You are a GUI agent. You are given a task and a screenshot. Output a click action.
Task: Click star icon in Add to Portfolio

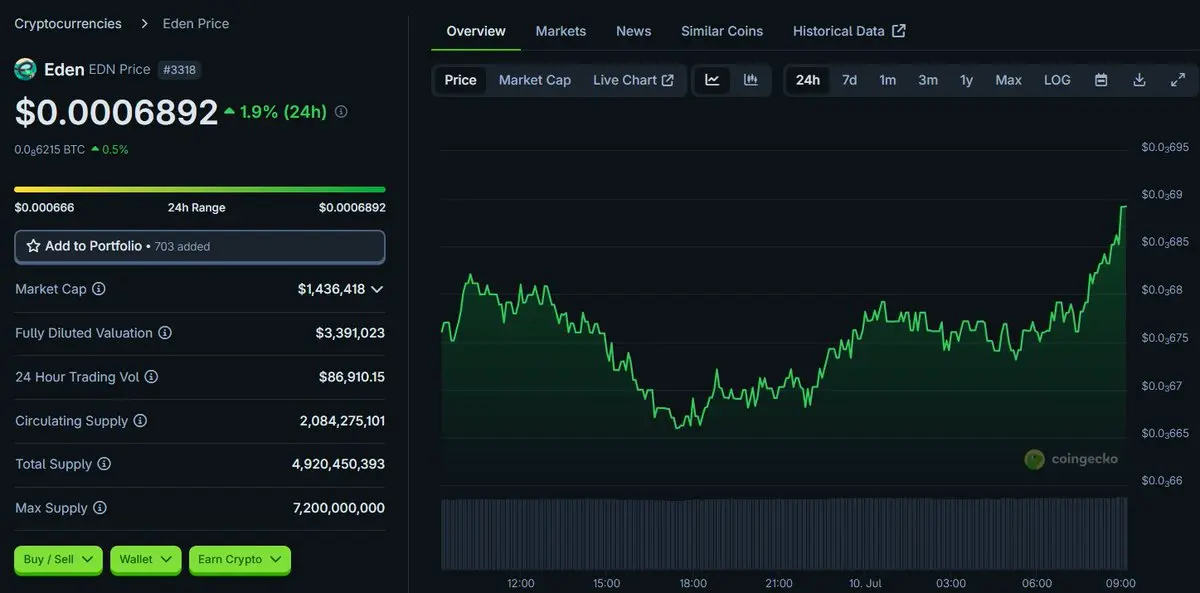coord(33,246)
